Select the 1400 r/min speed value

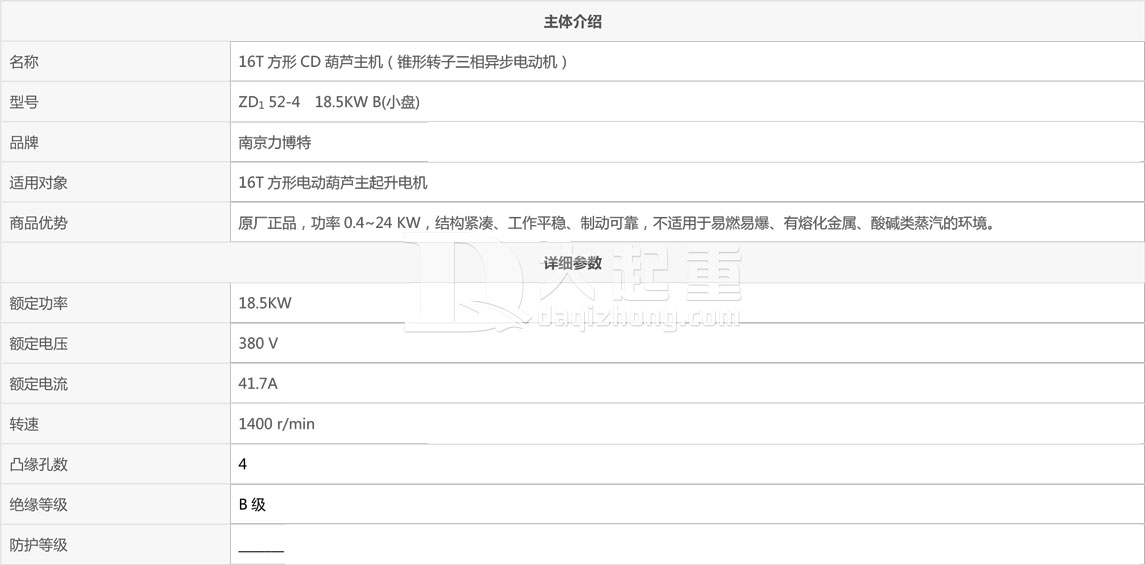click(x=277, y=424)
